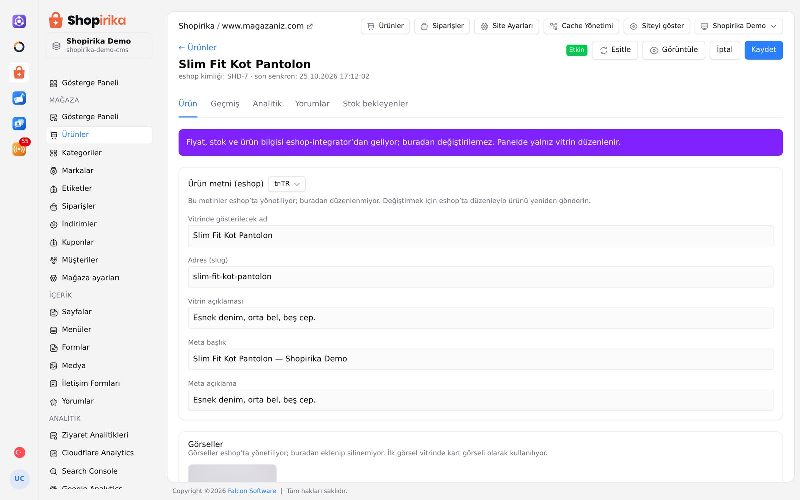Viewport: 800px width, 500px height.
Task: Click the Ürünler button in top toolbar
Action: click(x=385, y=26)
